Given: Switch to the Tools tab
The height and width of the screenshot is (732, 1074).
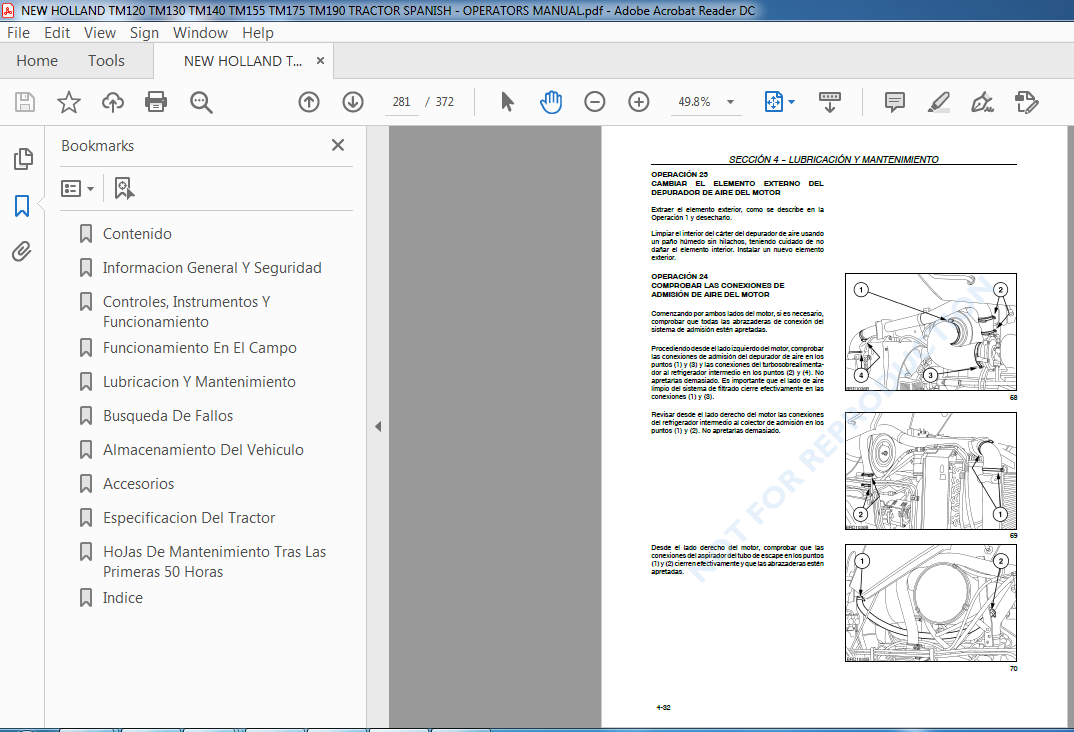Looking at the screenshot, I should point(106,61).
